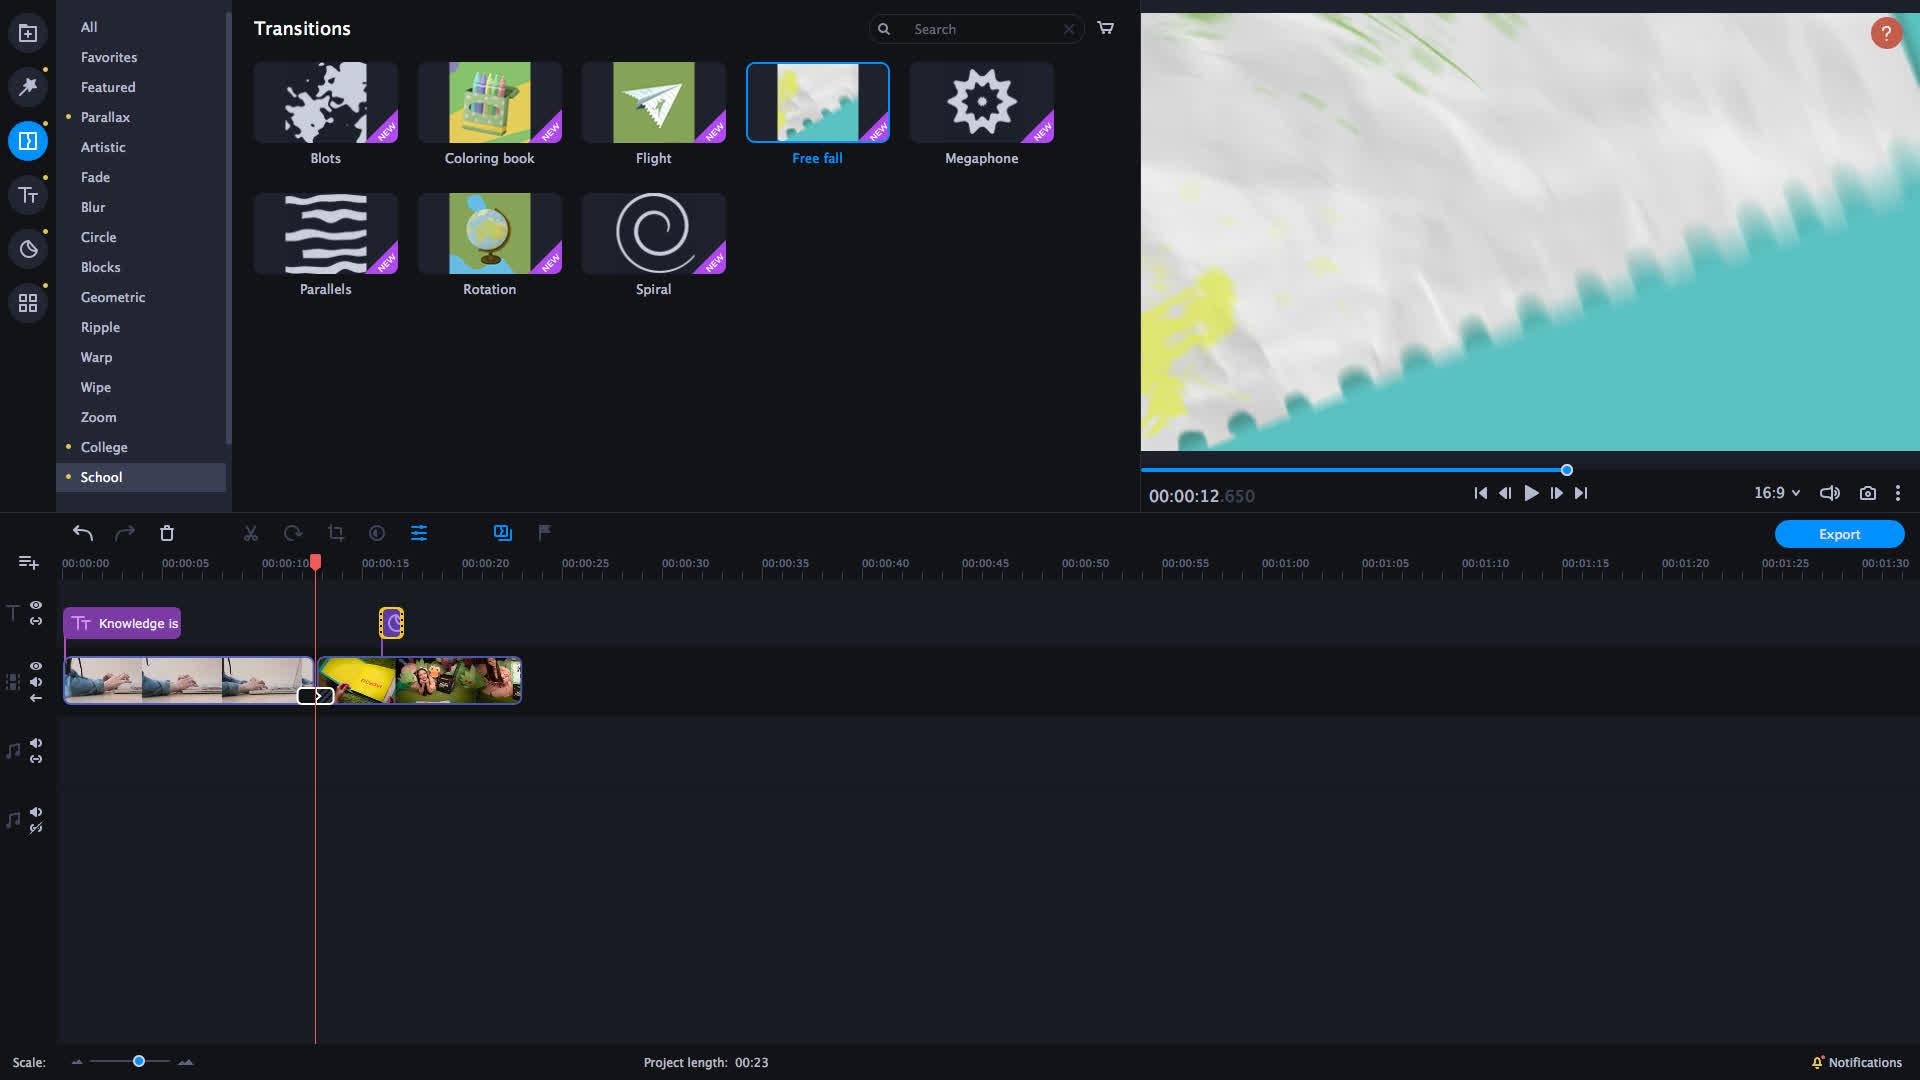The width and height of the screenshot is (1920, 1080).
Task: Select the Scissors split tool in the timeline toolbar
Action: (x=251, y=533)
